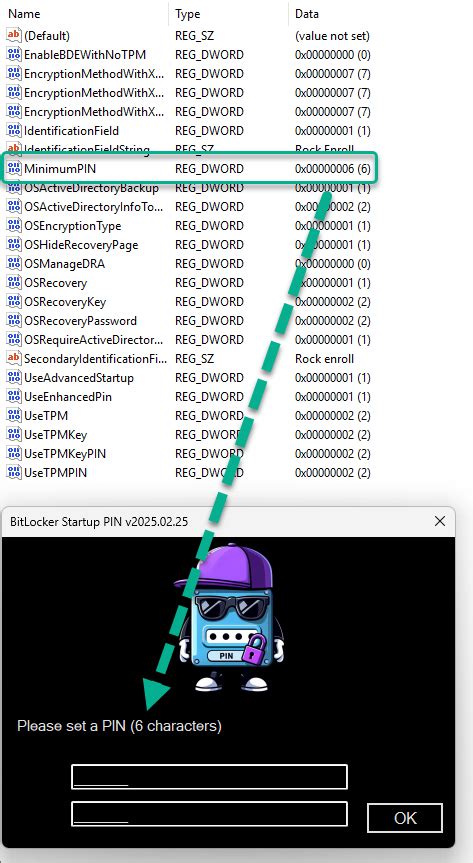Image resolution: width=473 pixels, height=863 pixels.
Task: Click UseTPMKeyPIN data 0x00000002 (2)
Action: coord(333,454)
